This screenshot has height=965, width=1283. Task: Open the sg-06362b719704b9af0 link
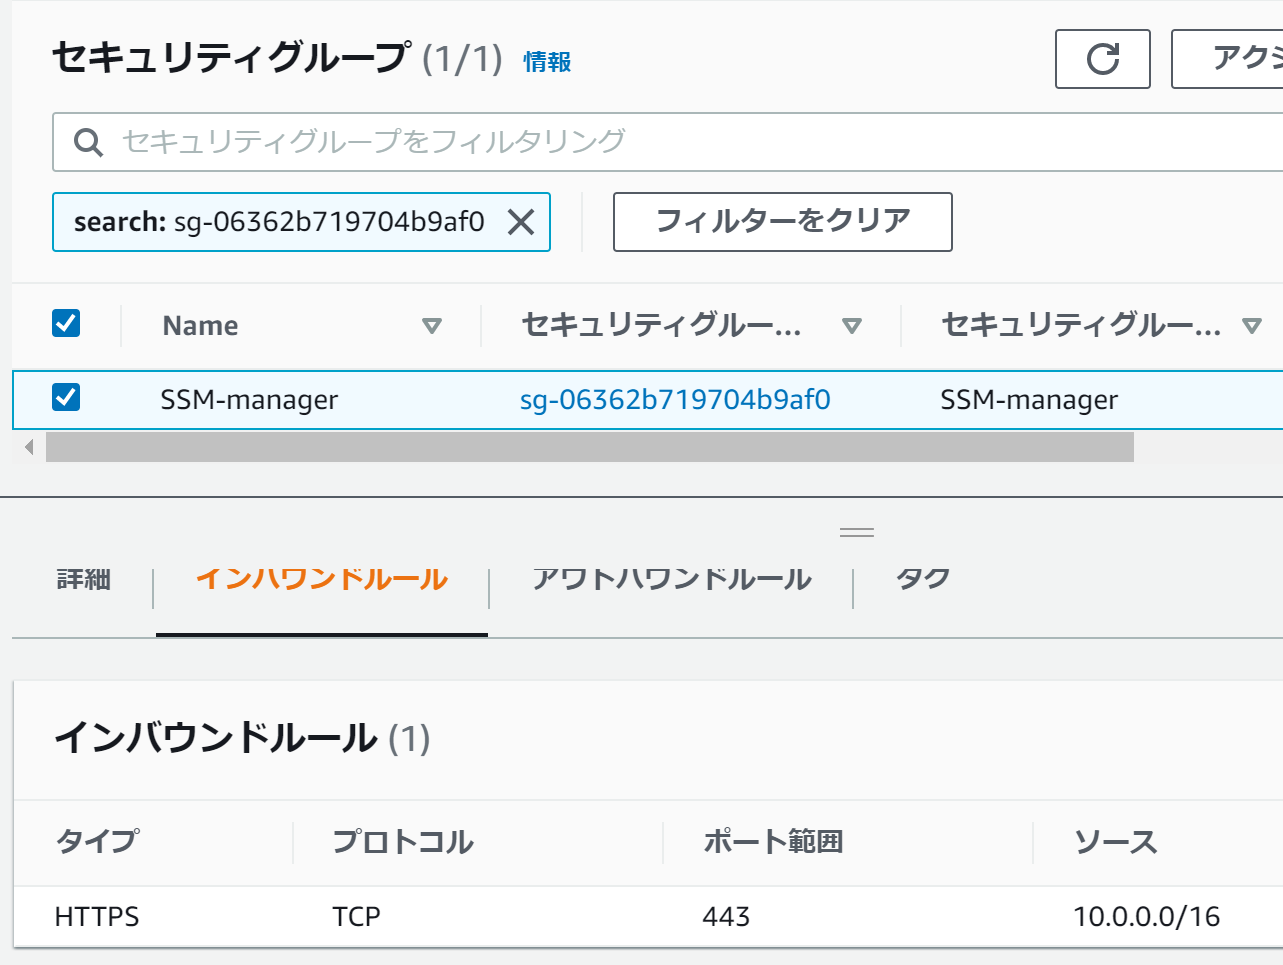click(x=675, y=400)
